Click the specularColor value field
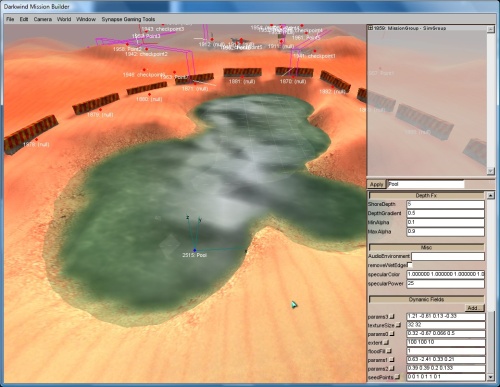The image size is (500, 387). [445, 274]
